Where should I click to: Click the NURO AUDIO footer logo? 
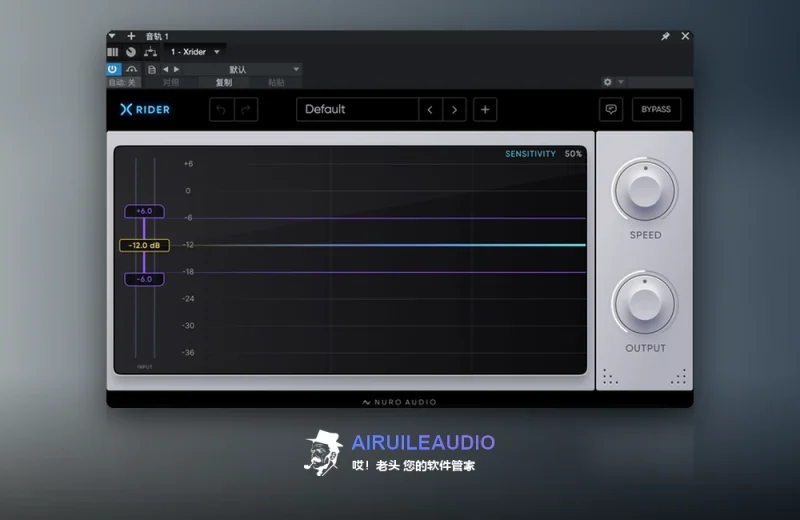tap(399, 402)
